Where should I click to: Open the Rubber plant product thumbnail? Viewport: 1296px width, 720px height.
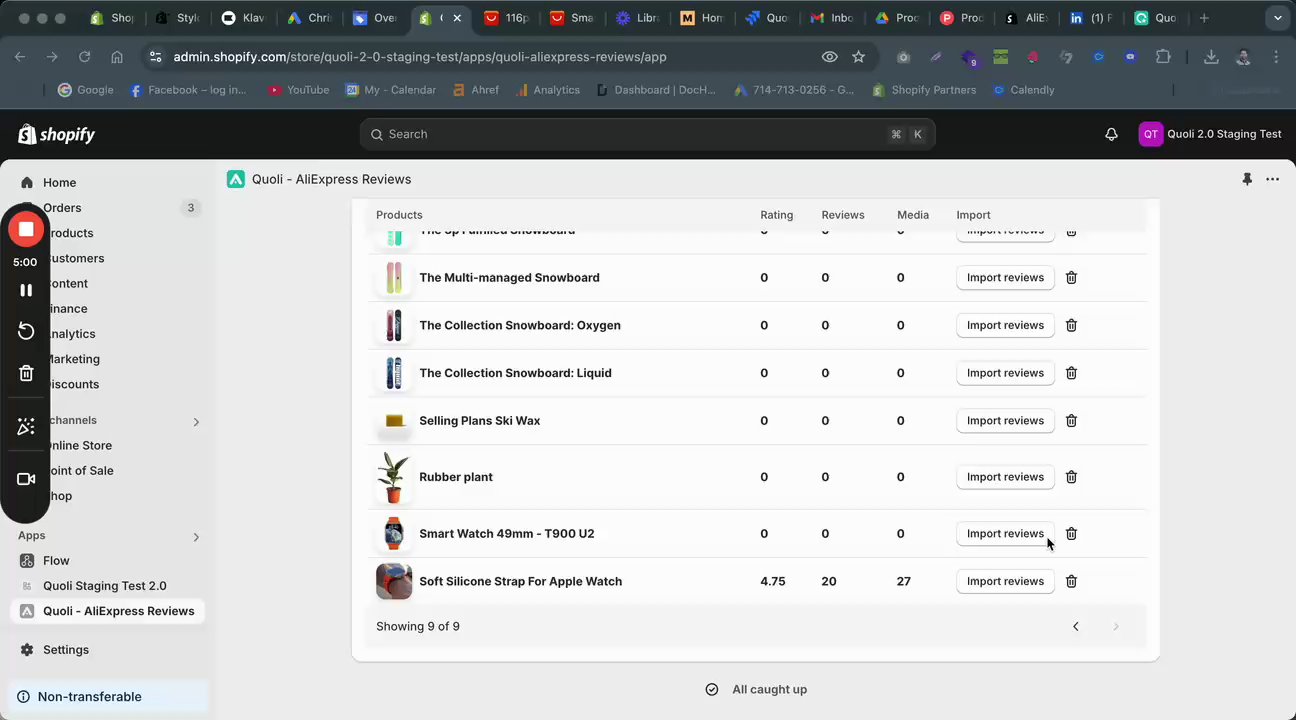pos(394,477)
